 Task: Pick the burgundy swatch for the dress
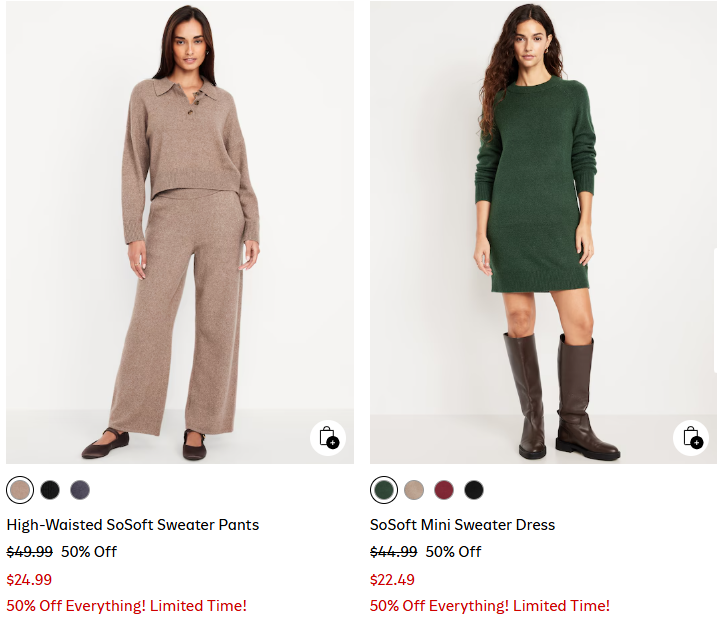tap(444, 490)
